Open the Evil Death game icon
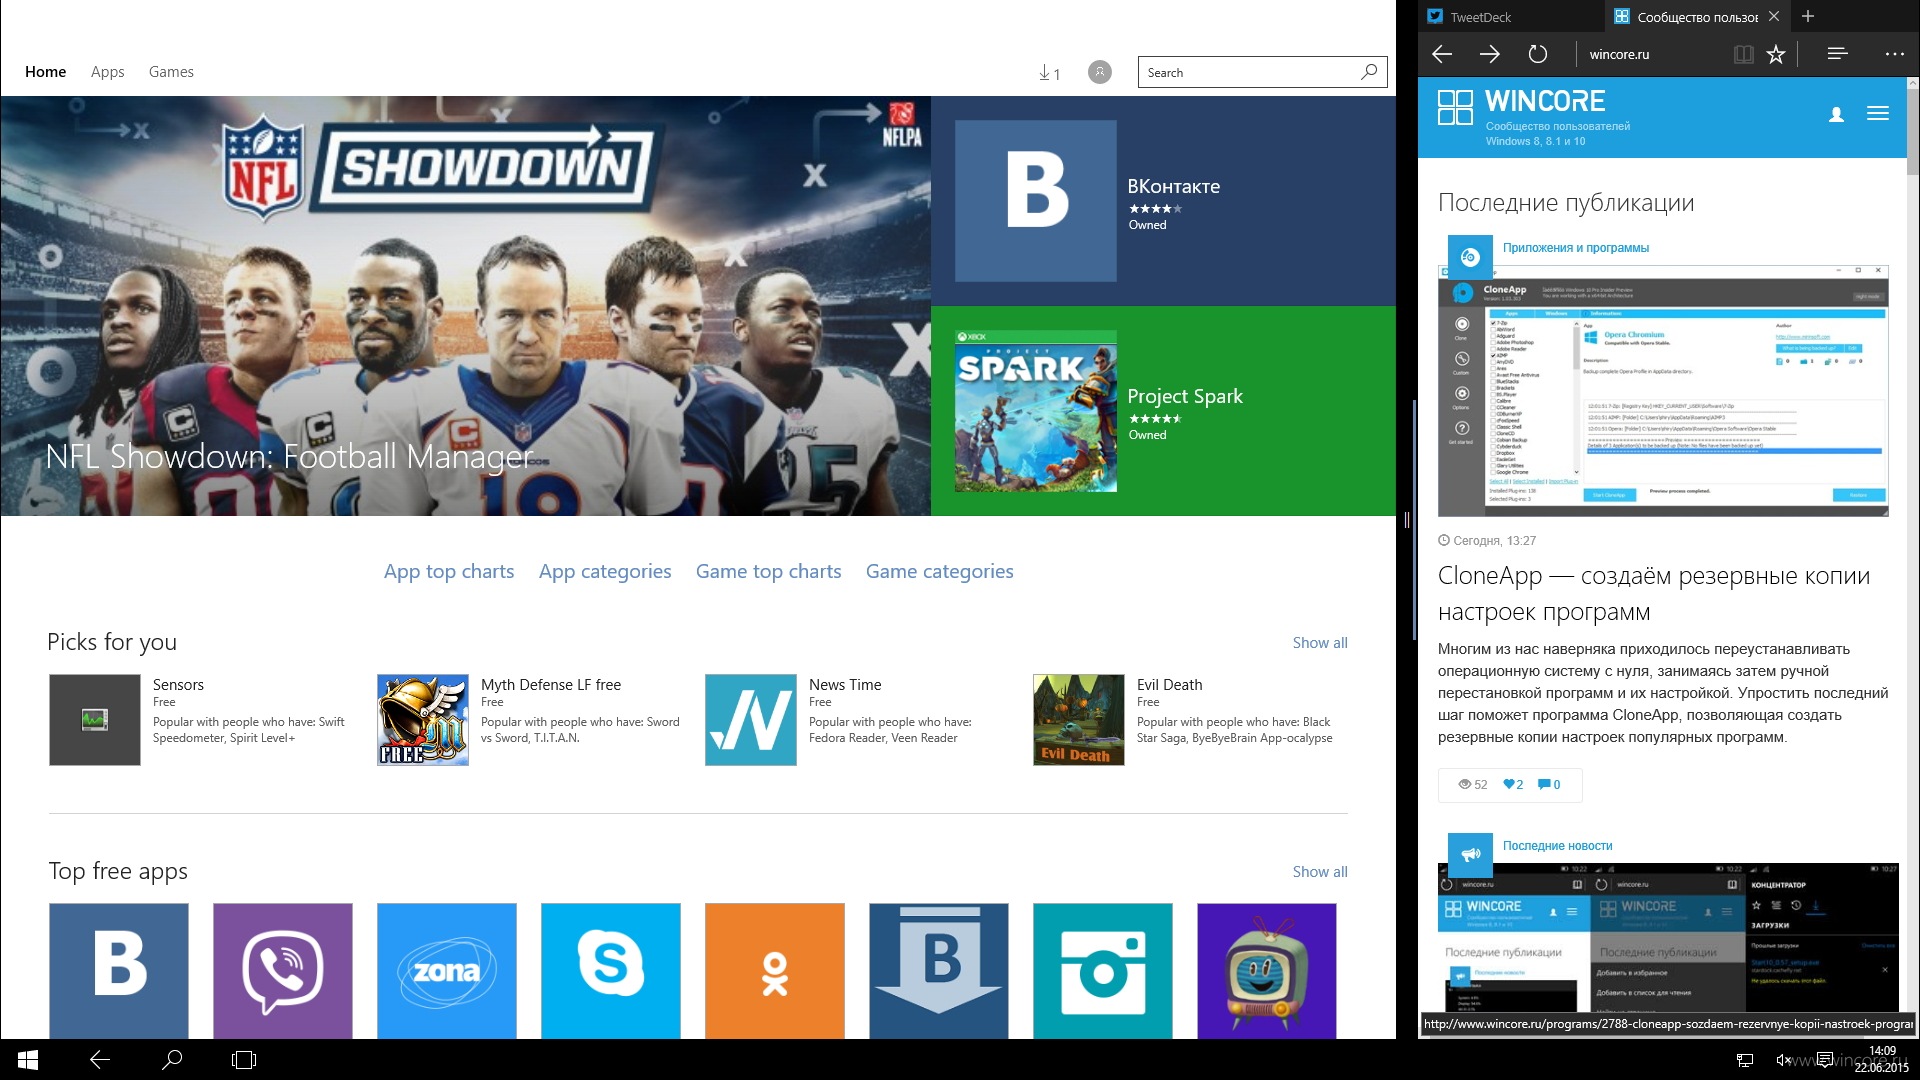Screen dimensions: 1920x1080 pyautogui.click(x=1079, y=720)
